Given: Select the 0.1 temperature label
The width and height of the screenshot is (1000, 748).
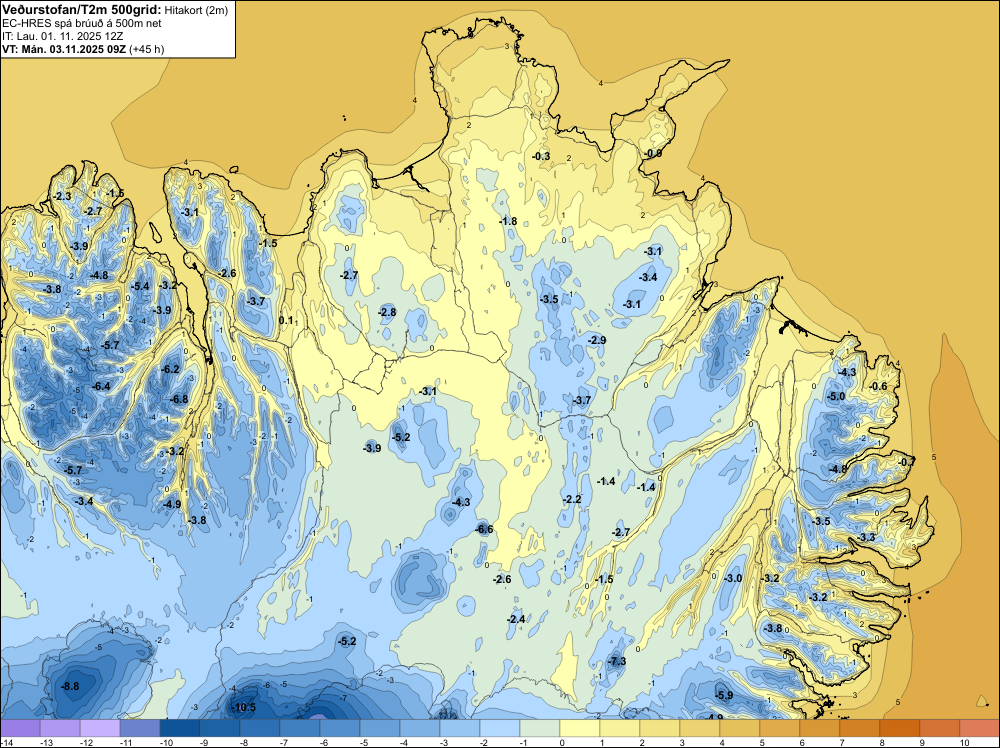Looking at the screenshot, I should click(x=286, y=320).
